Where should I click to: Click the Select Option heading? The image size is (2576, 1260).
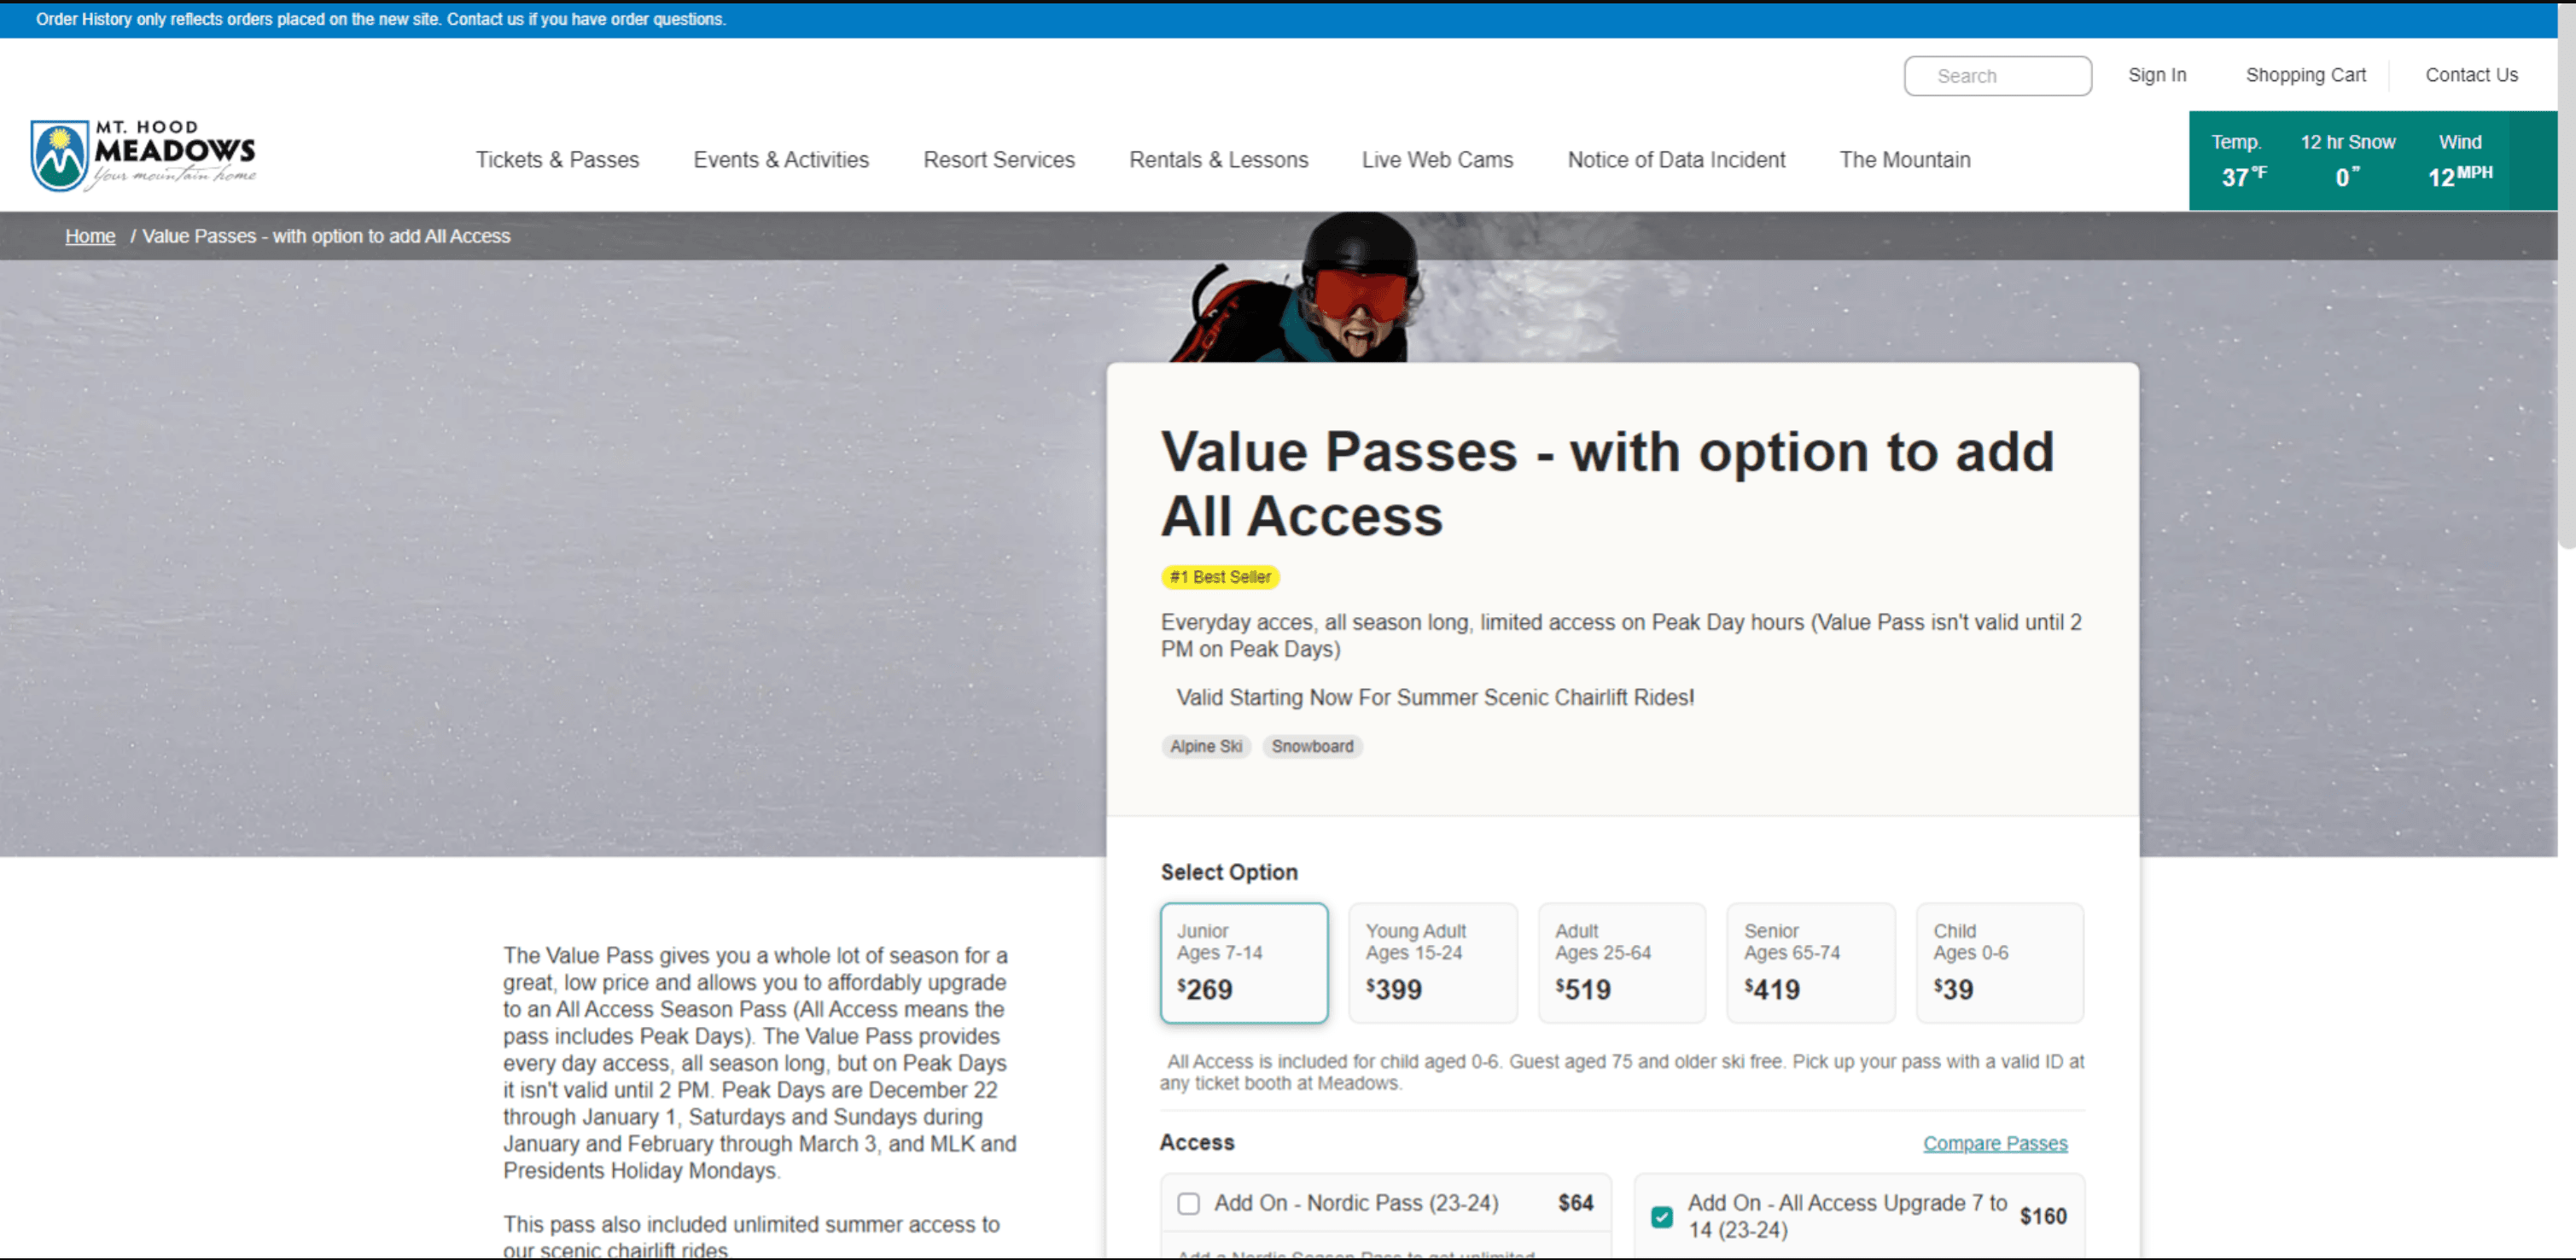point(1229,873)
